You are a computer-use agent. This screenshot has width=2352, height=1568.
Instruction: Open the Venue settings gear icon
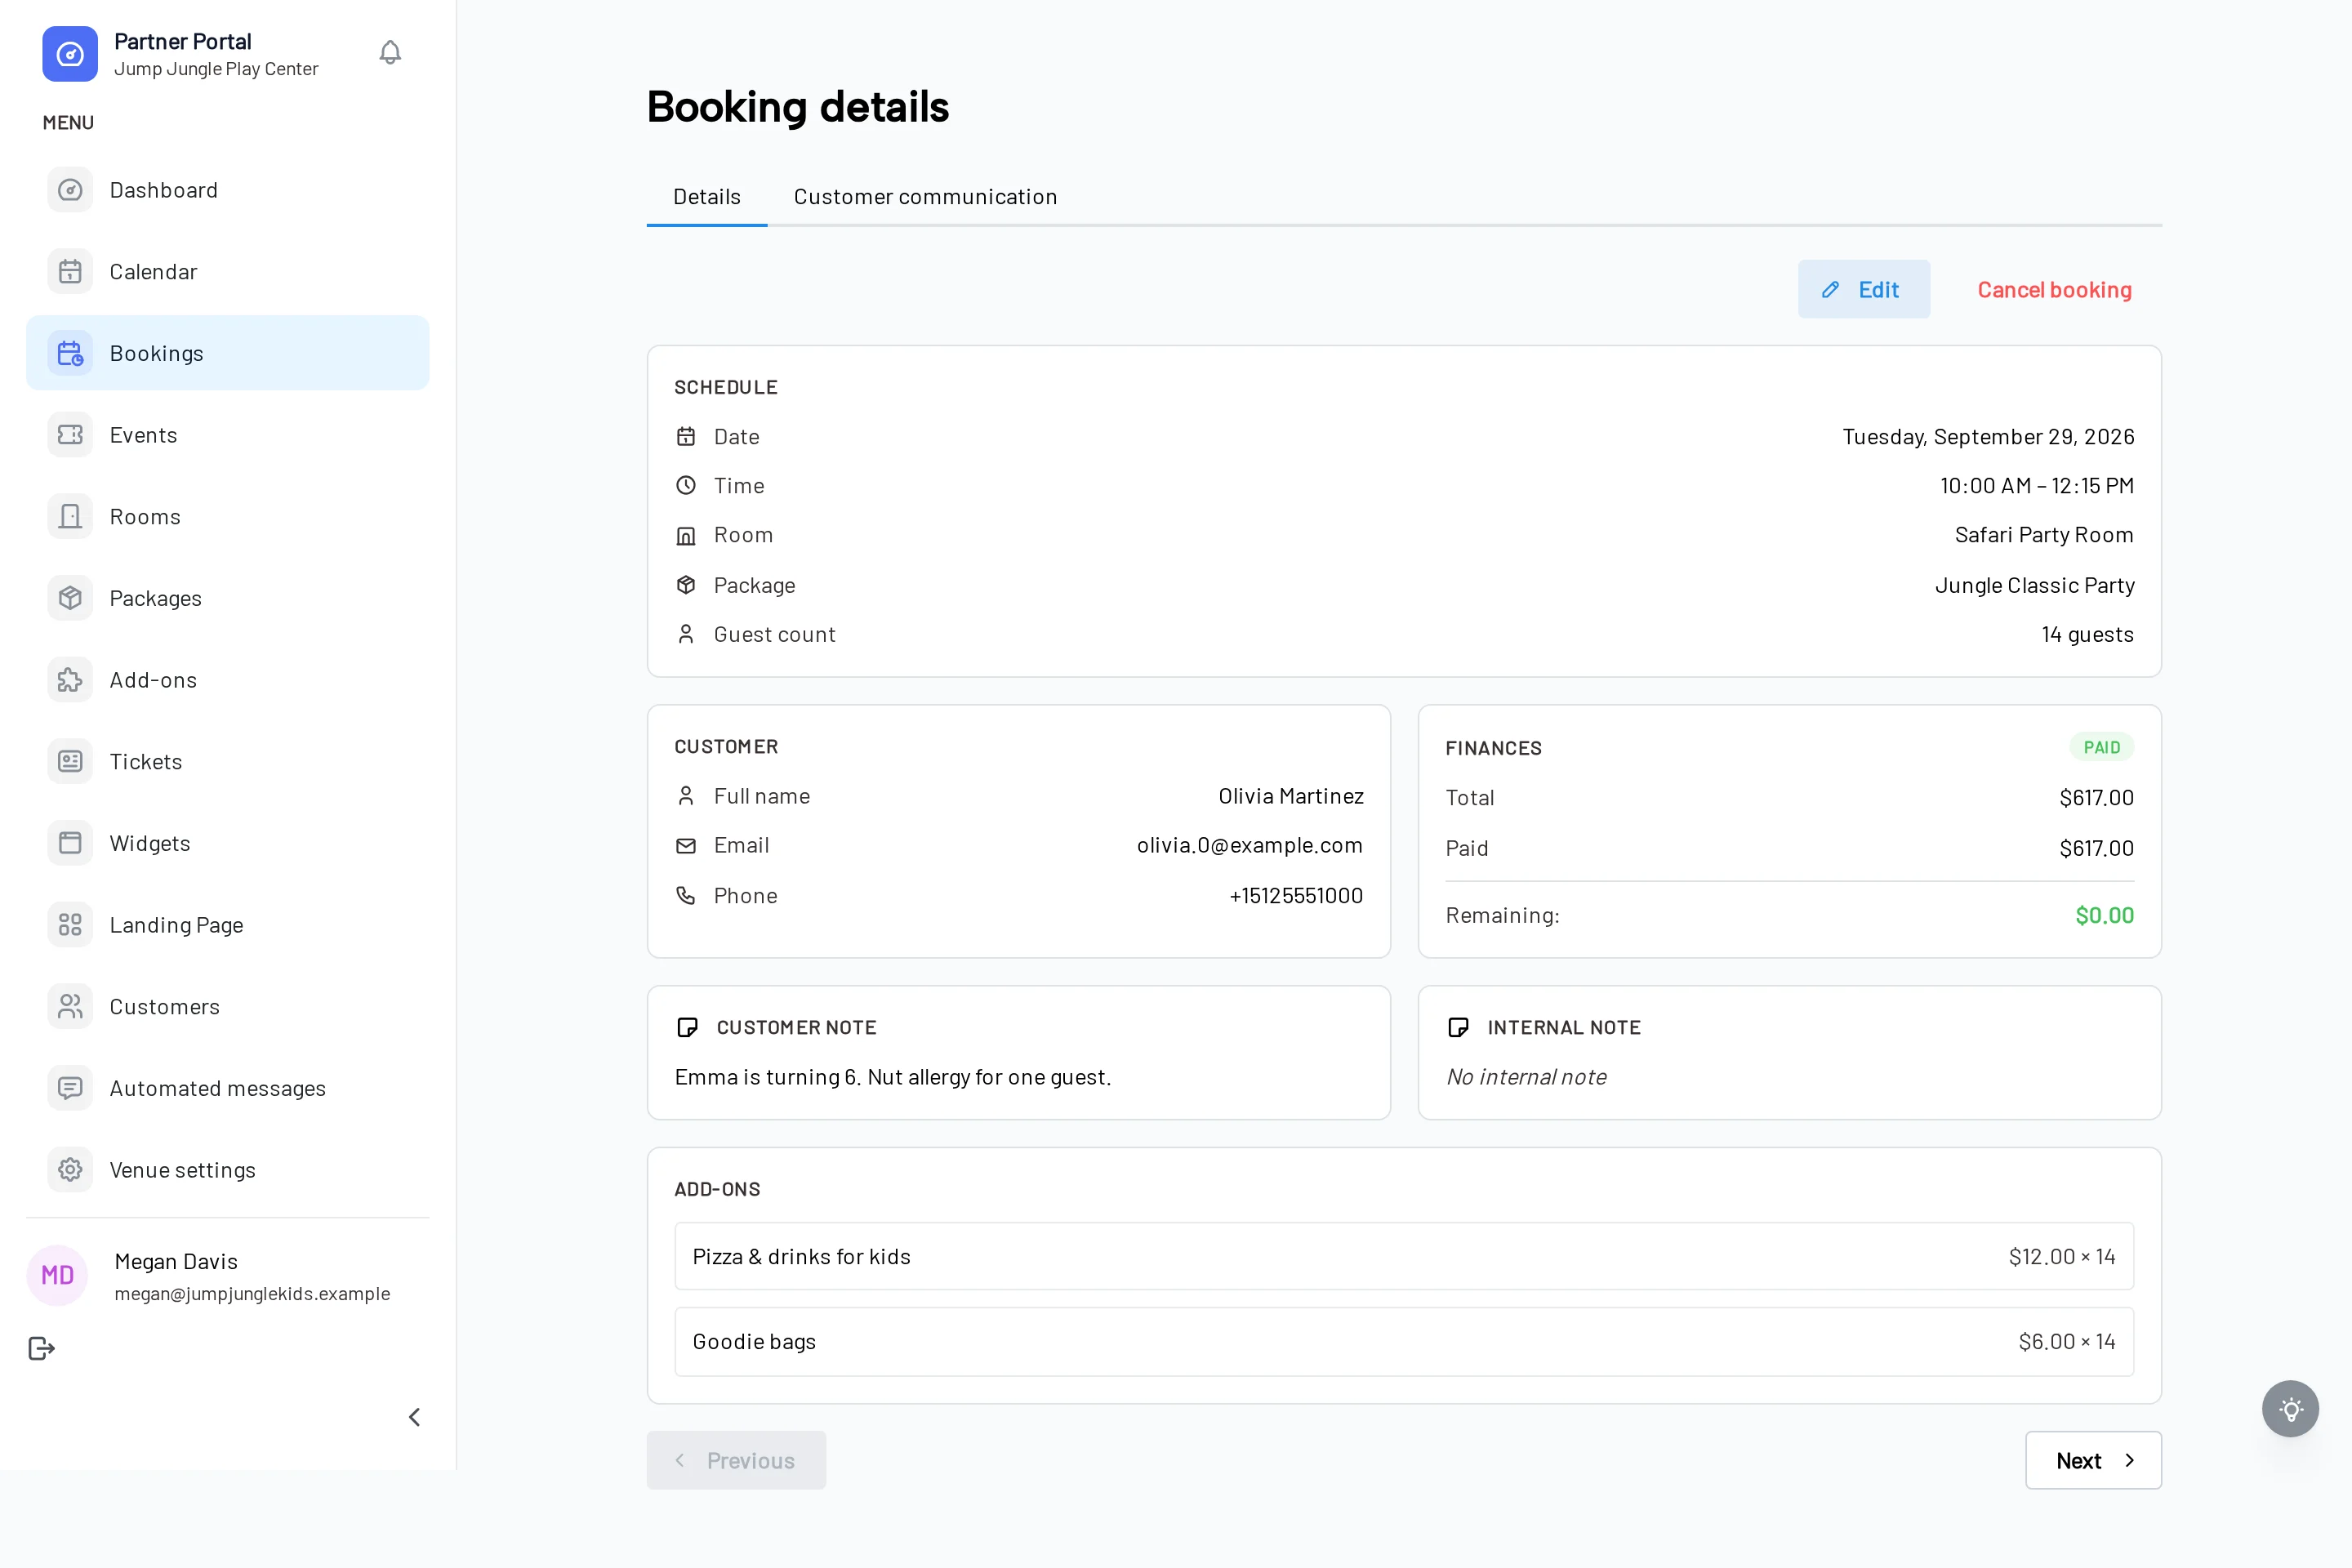(70, 1170)
